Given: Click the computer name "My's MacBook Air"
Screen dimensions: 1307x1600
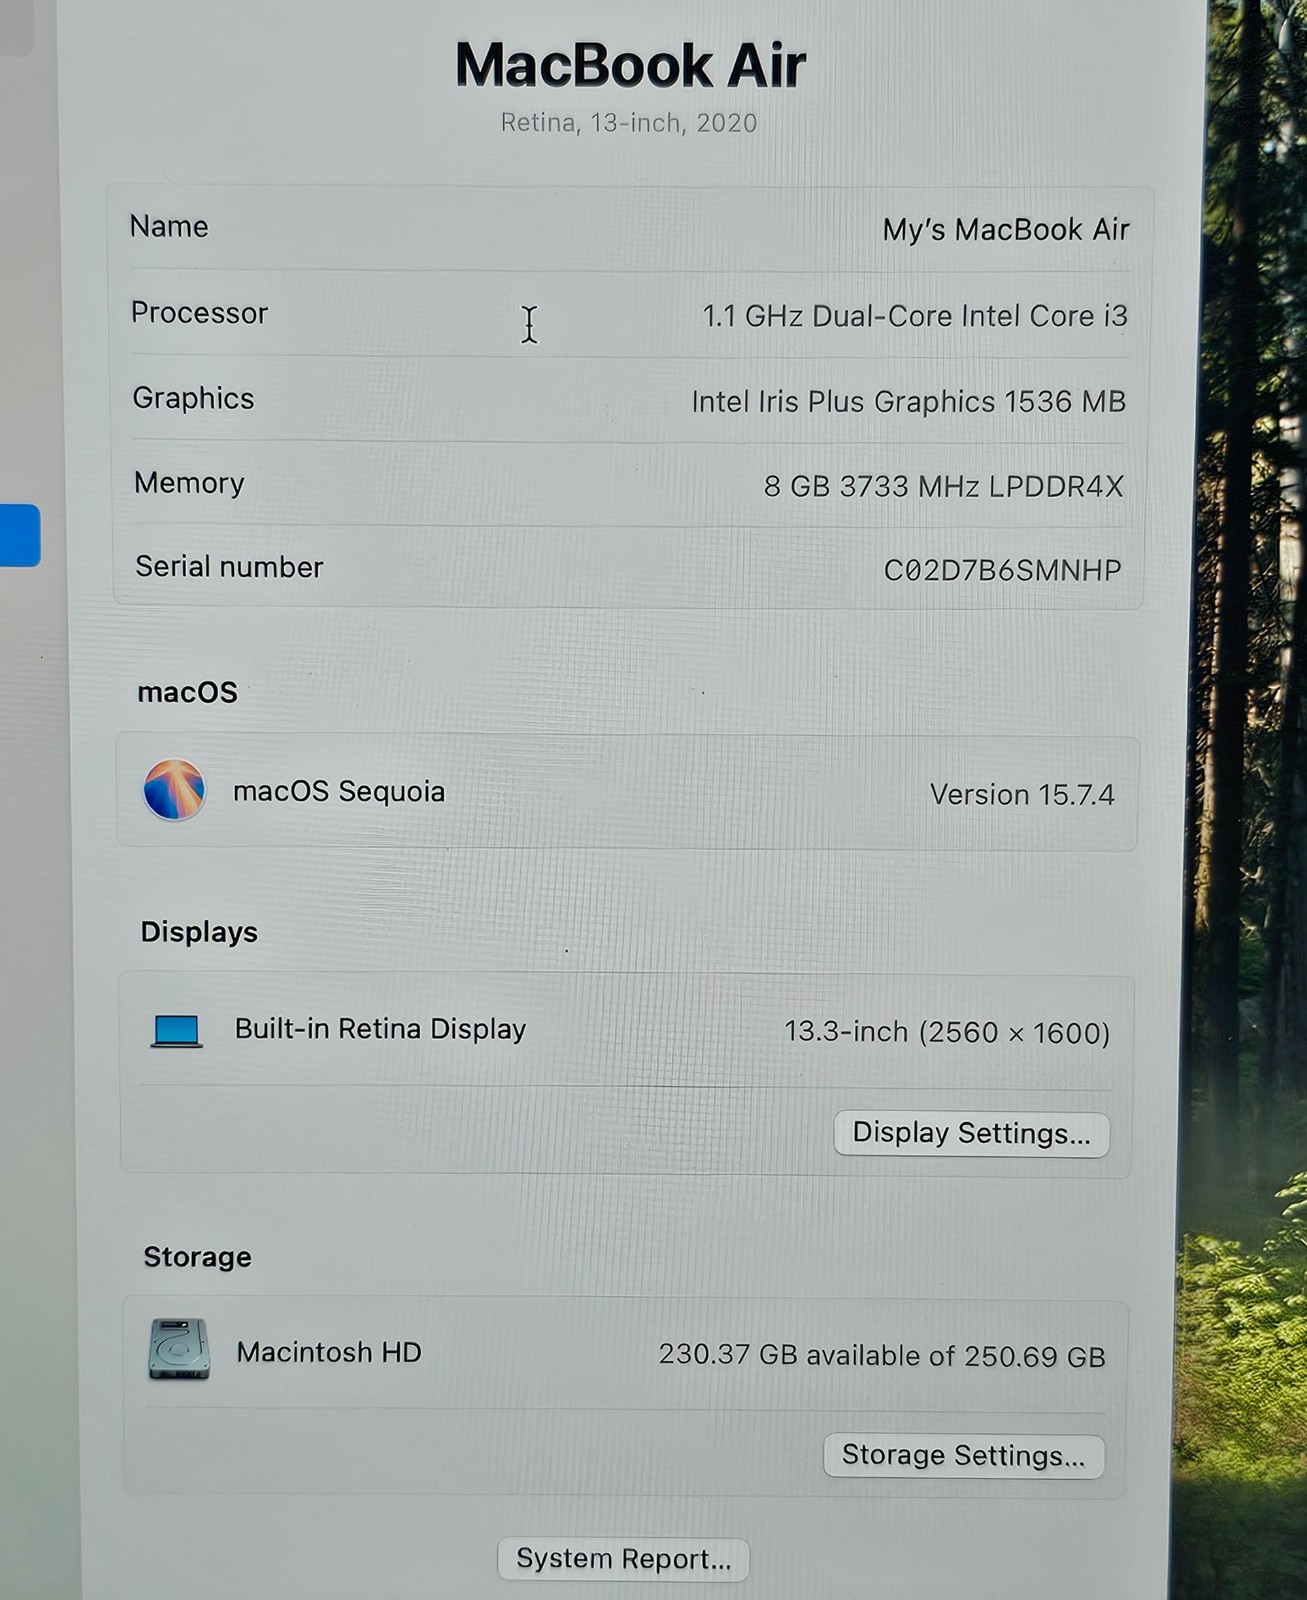Looking at the screenshot, I should (x=1006, y=230).
